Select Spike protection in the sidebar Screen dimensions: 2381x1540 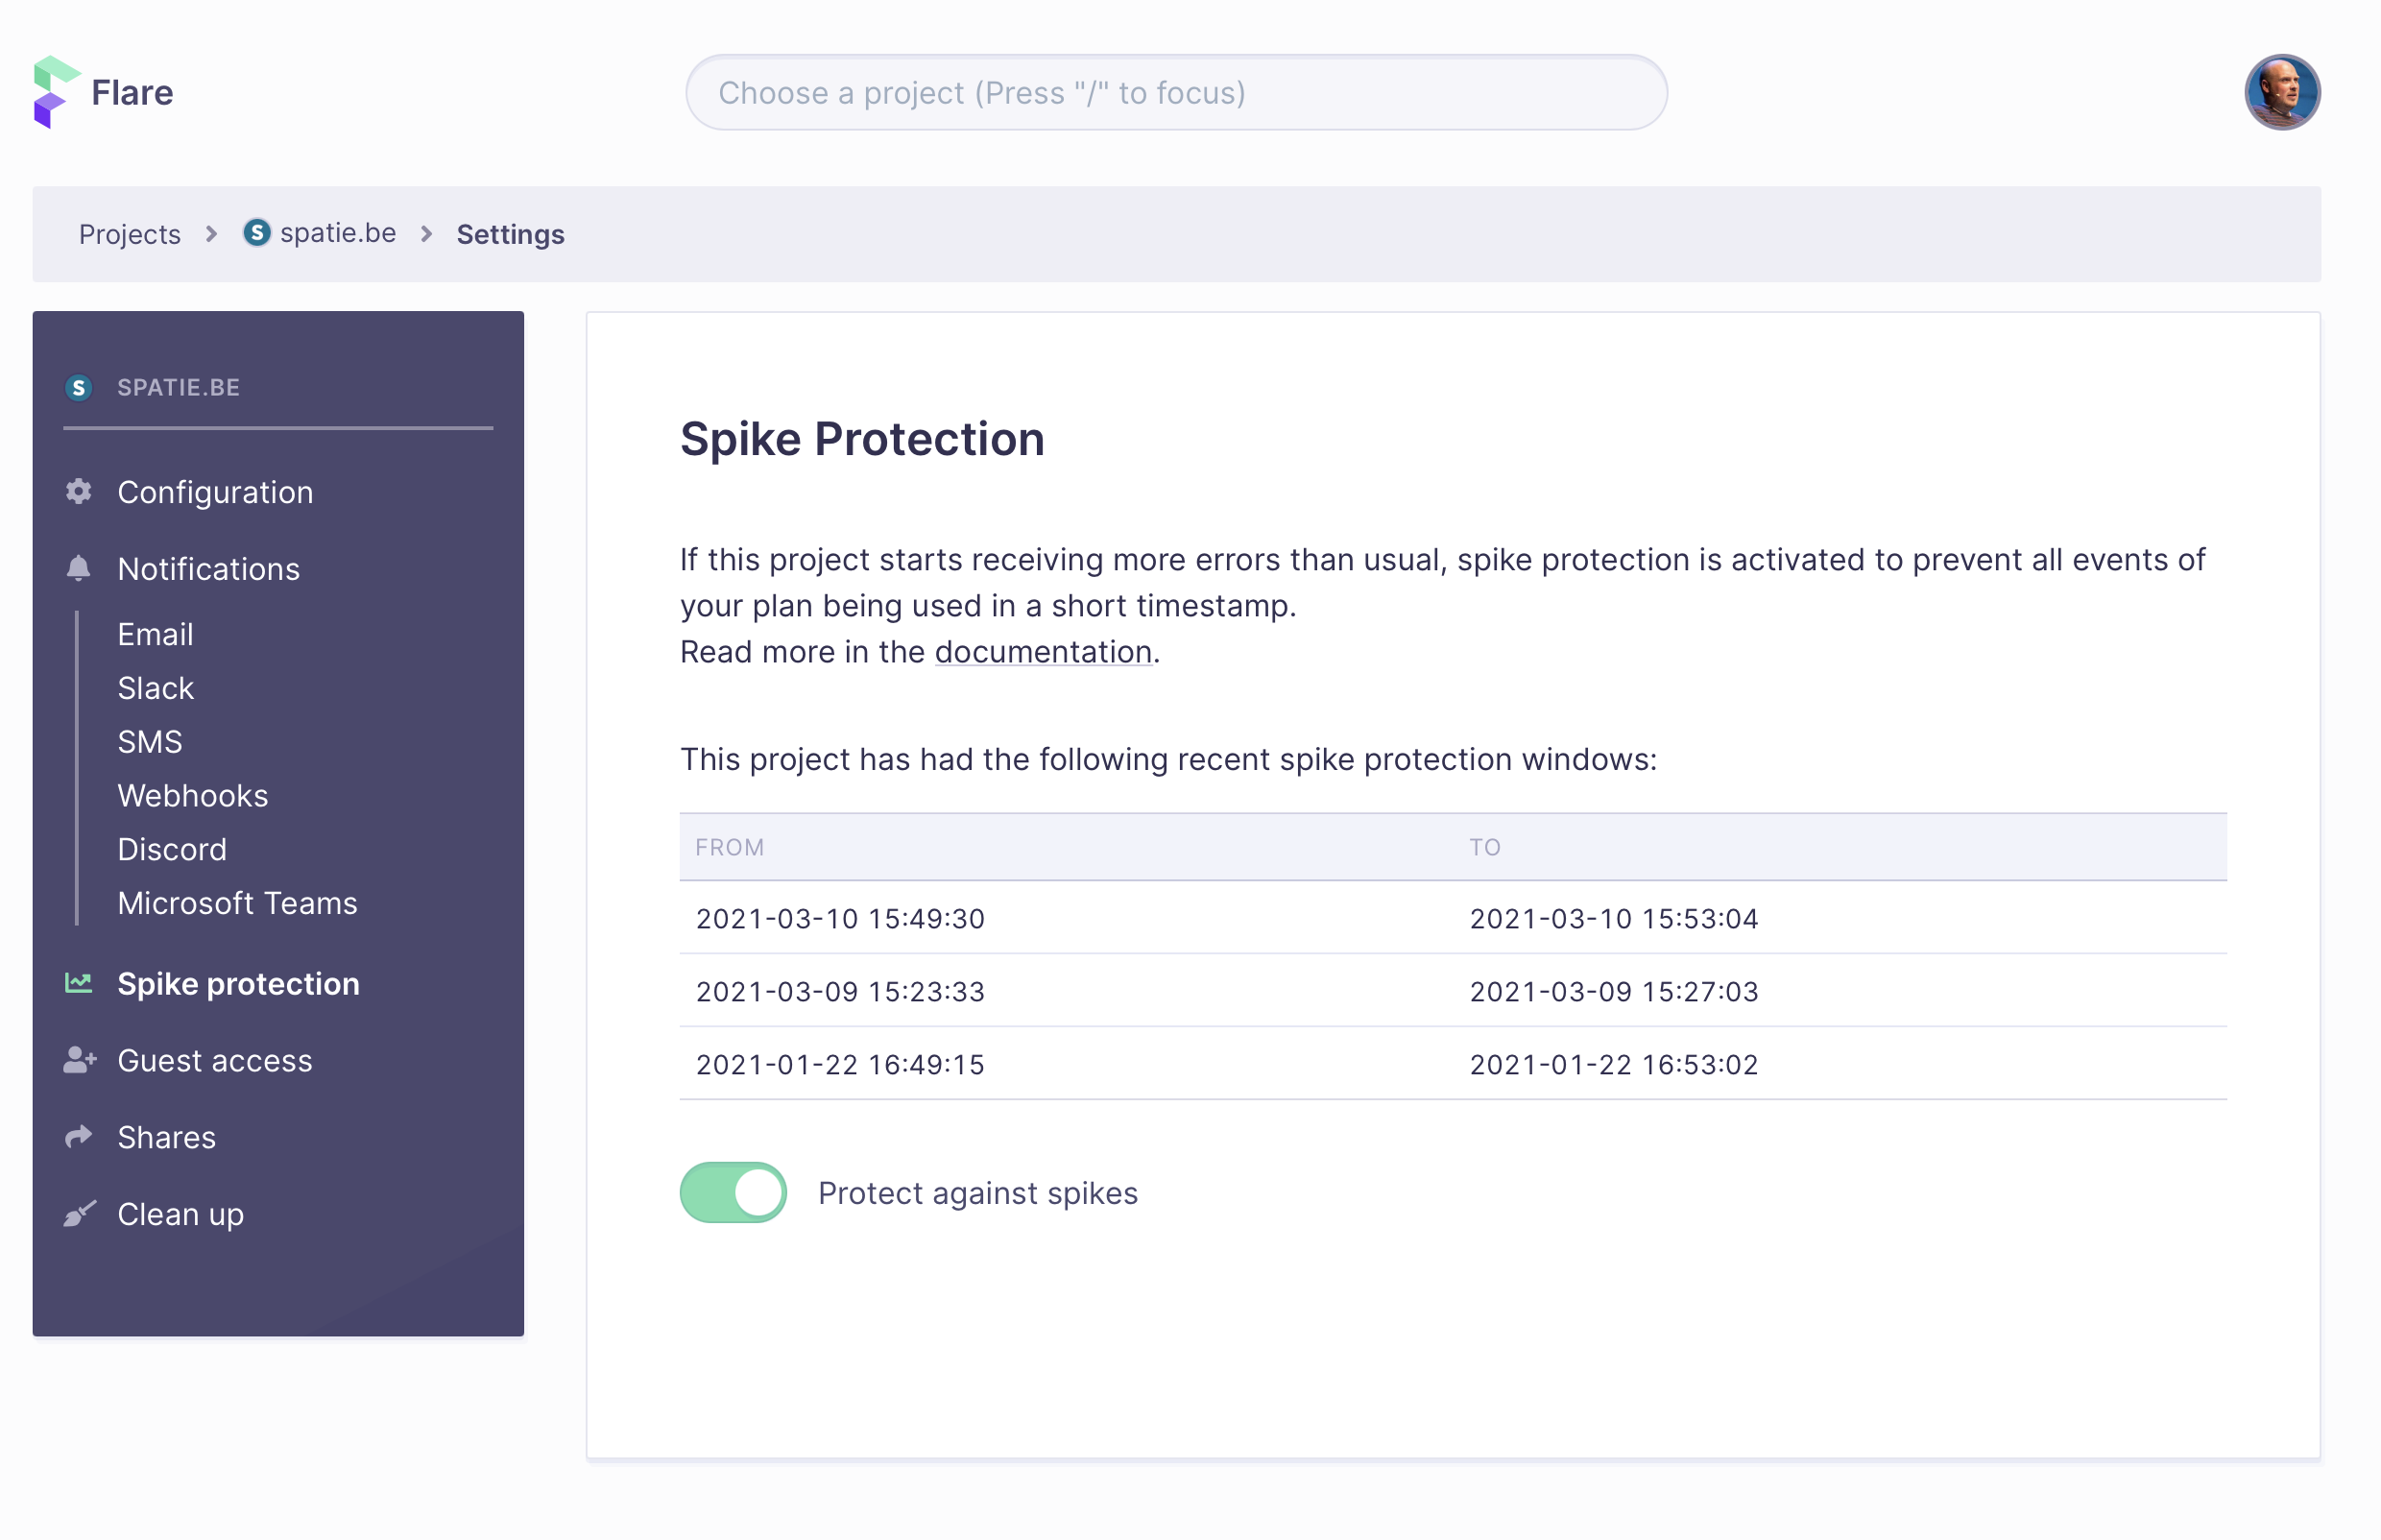(238, 985)
